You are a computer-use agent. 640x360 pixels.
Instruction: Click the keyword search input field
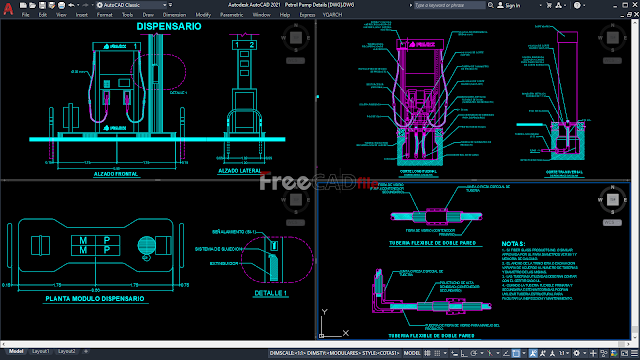pos(449,5)
